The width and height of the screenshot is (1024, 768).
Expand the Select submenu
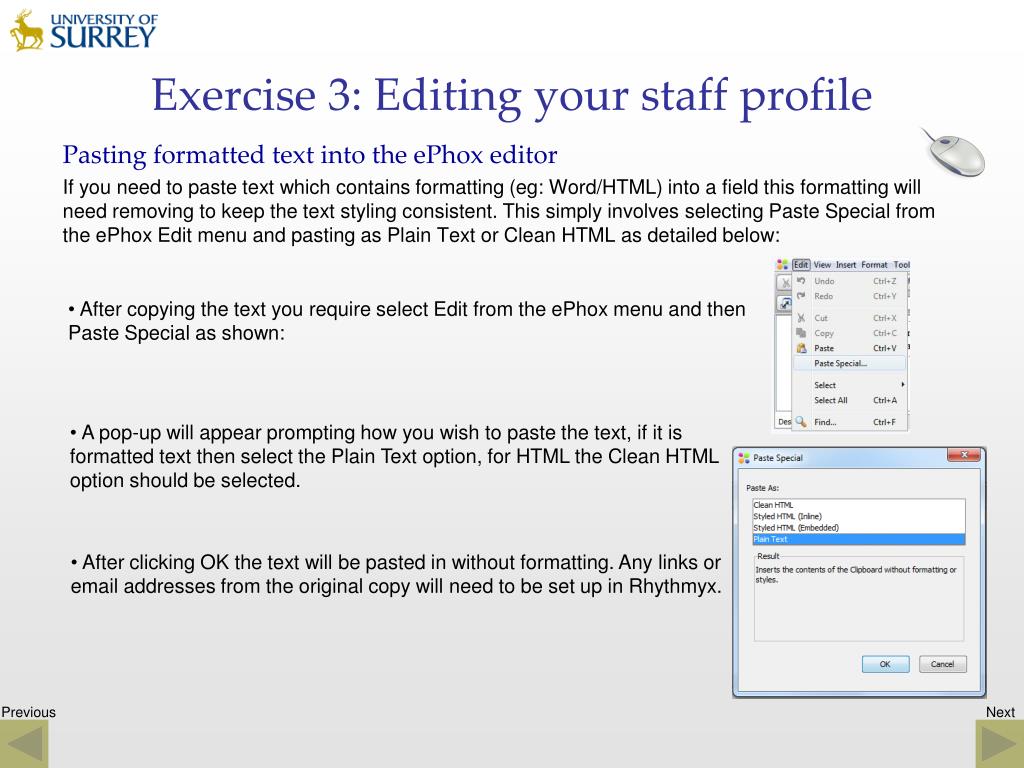[x=850, y=385]
